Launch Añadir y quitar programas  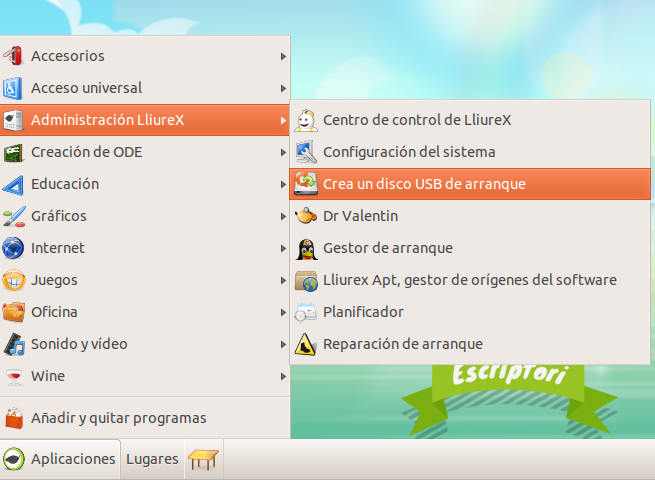pyautogui.click(x=118, y=418)
